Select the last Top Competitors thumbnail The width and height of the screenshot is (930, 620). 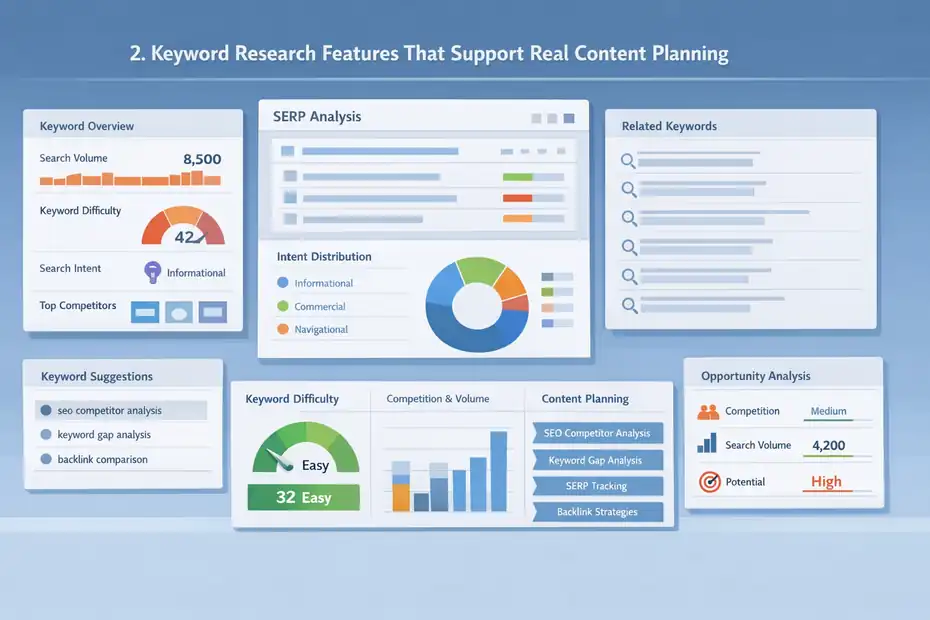click(x=212, y=312)
